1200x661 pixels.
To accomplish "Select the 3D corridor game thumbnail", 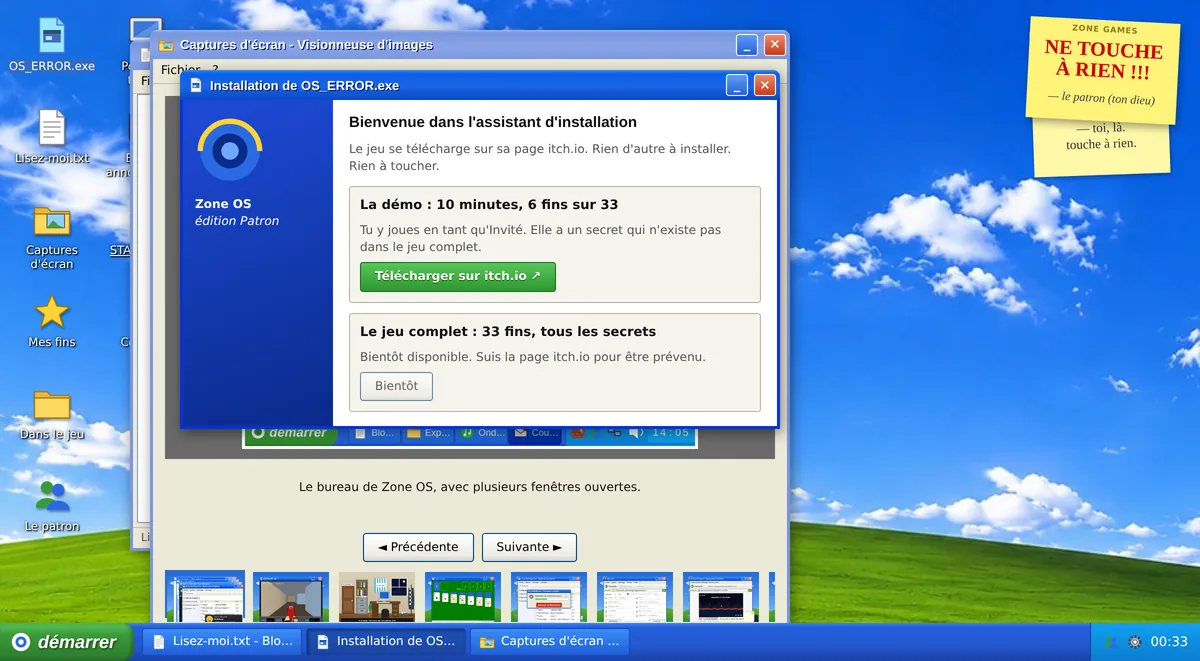I will tap(291, 597).
